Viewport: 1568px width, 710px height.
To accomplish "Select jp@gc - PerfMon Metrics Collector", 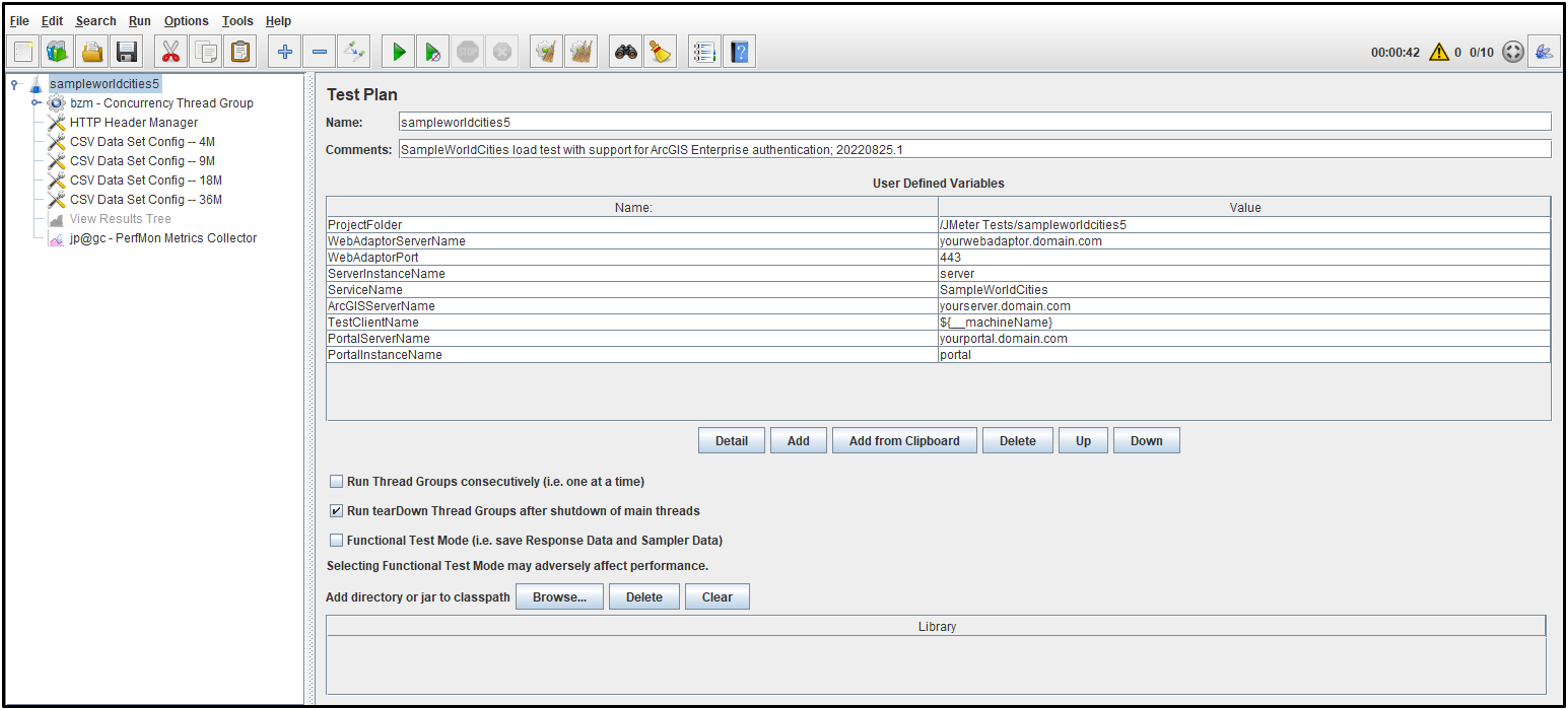I will point(163,238).
